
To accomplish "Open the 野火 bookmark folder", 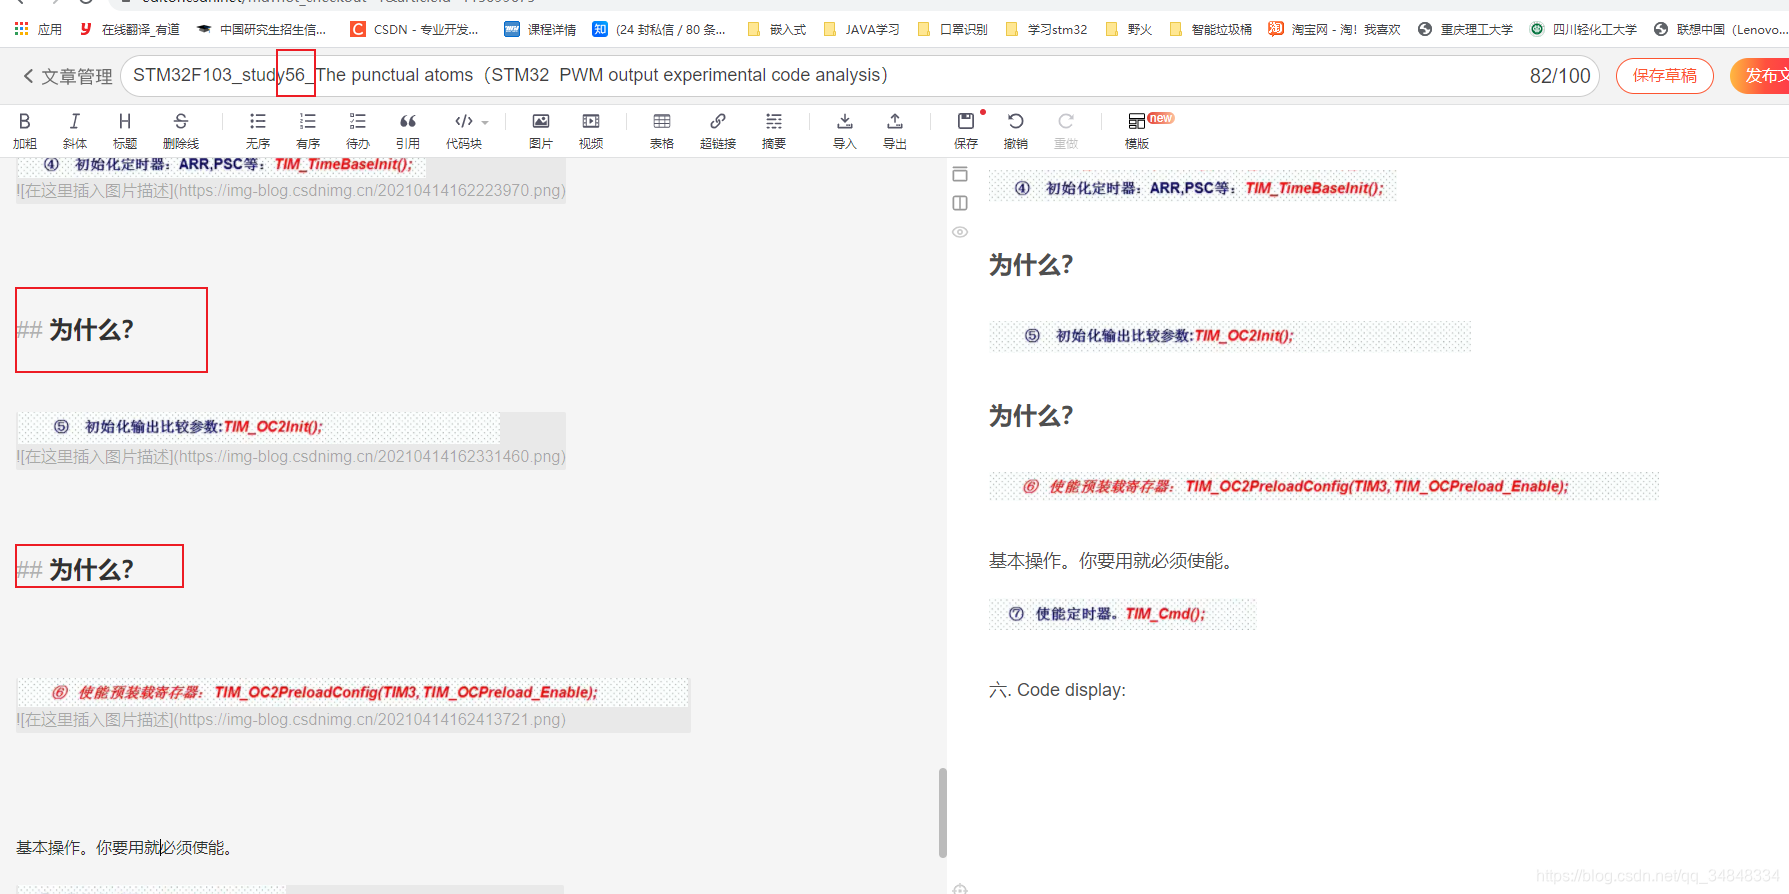I will click(1129, 29).
